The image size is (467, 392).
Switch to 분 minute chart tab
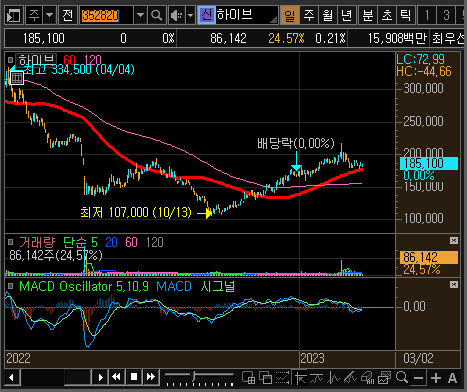tap(368, 15)
